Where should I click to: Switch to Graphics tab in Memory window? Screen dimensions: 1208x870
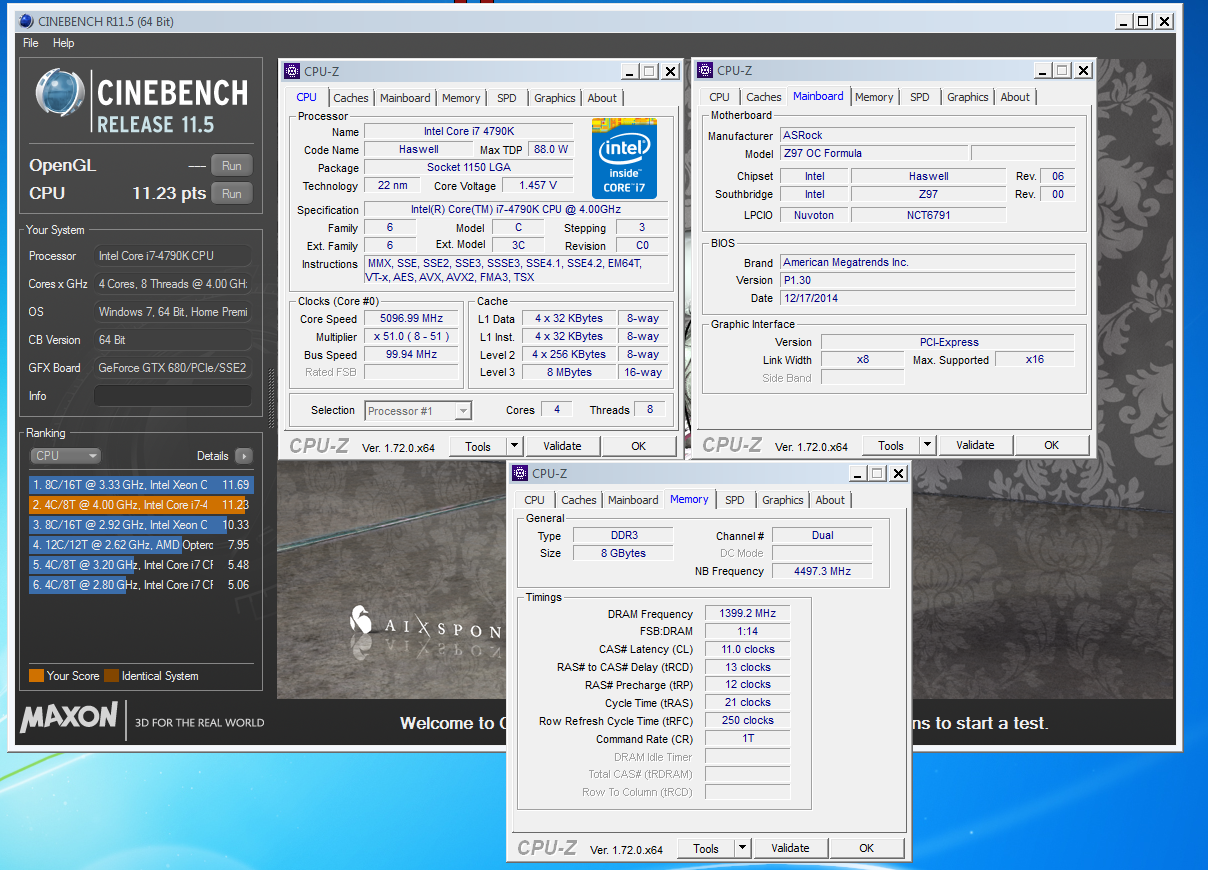point(783,500)
